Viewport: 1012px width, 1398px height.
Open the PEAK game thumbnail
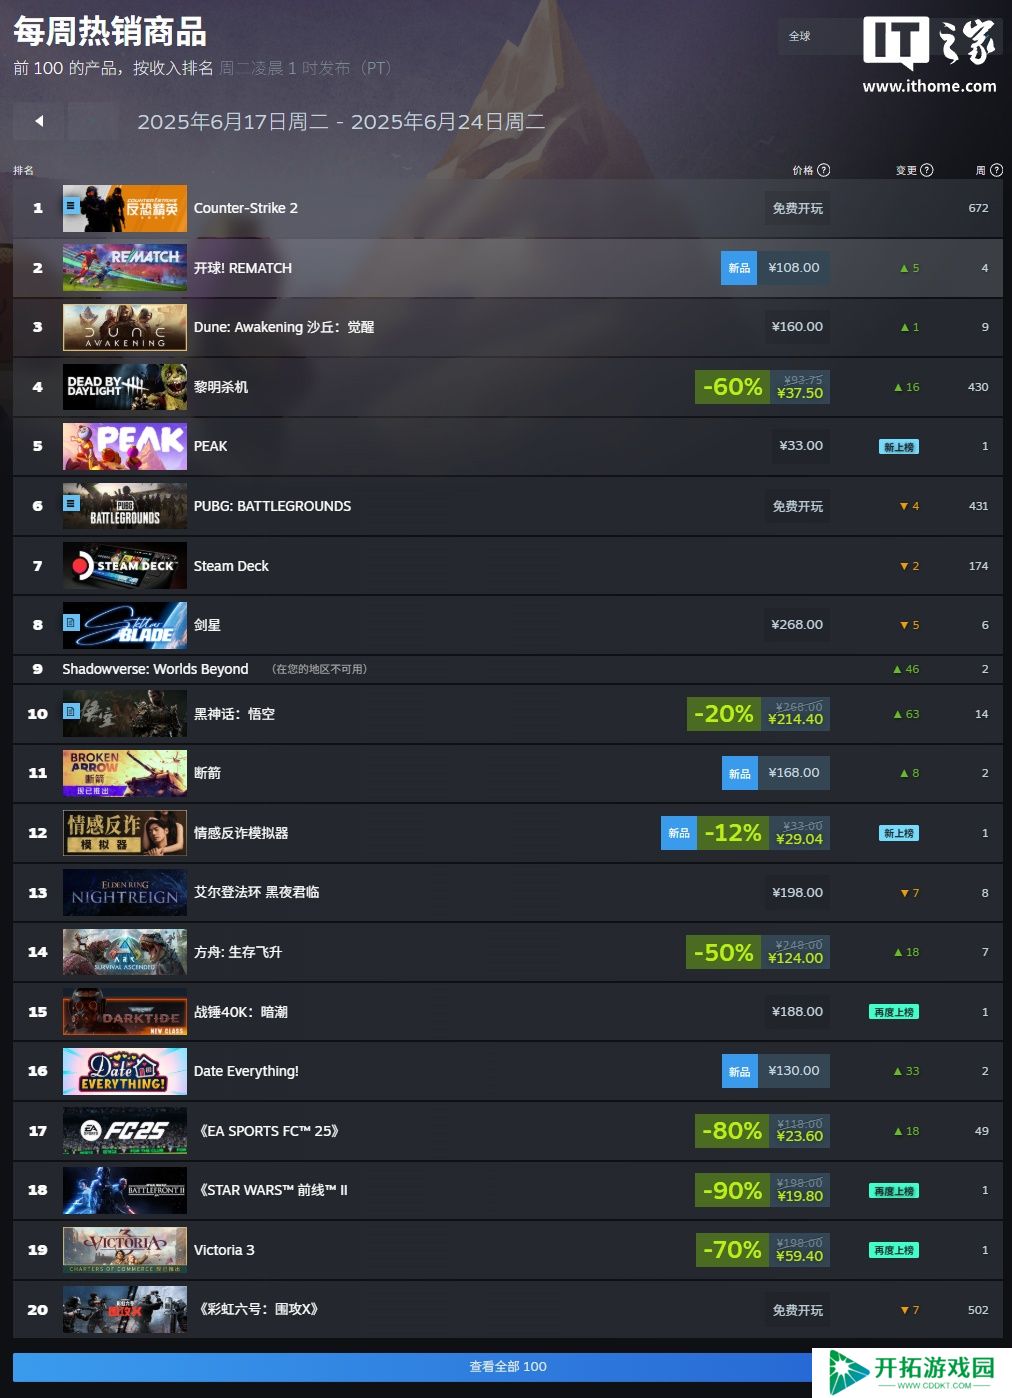point(125,446)
